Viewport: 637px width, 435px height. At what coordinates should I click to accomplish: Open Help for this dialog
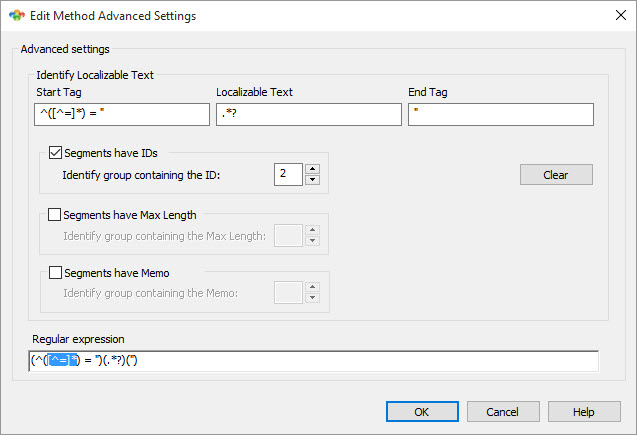coord(584,412)
